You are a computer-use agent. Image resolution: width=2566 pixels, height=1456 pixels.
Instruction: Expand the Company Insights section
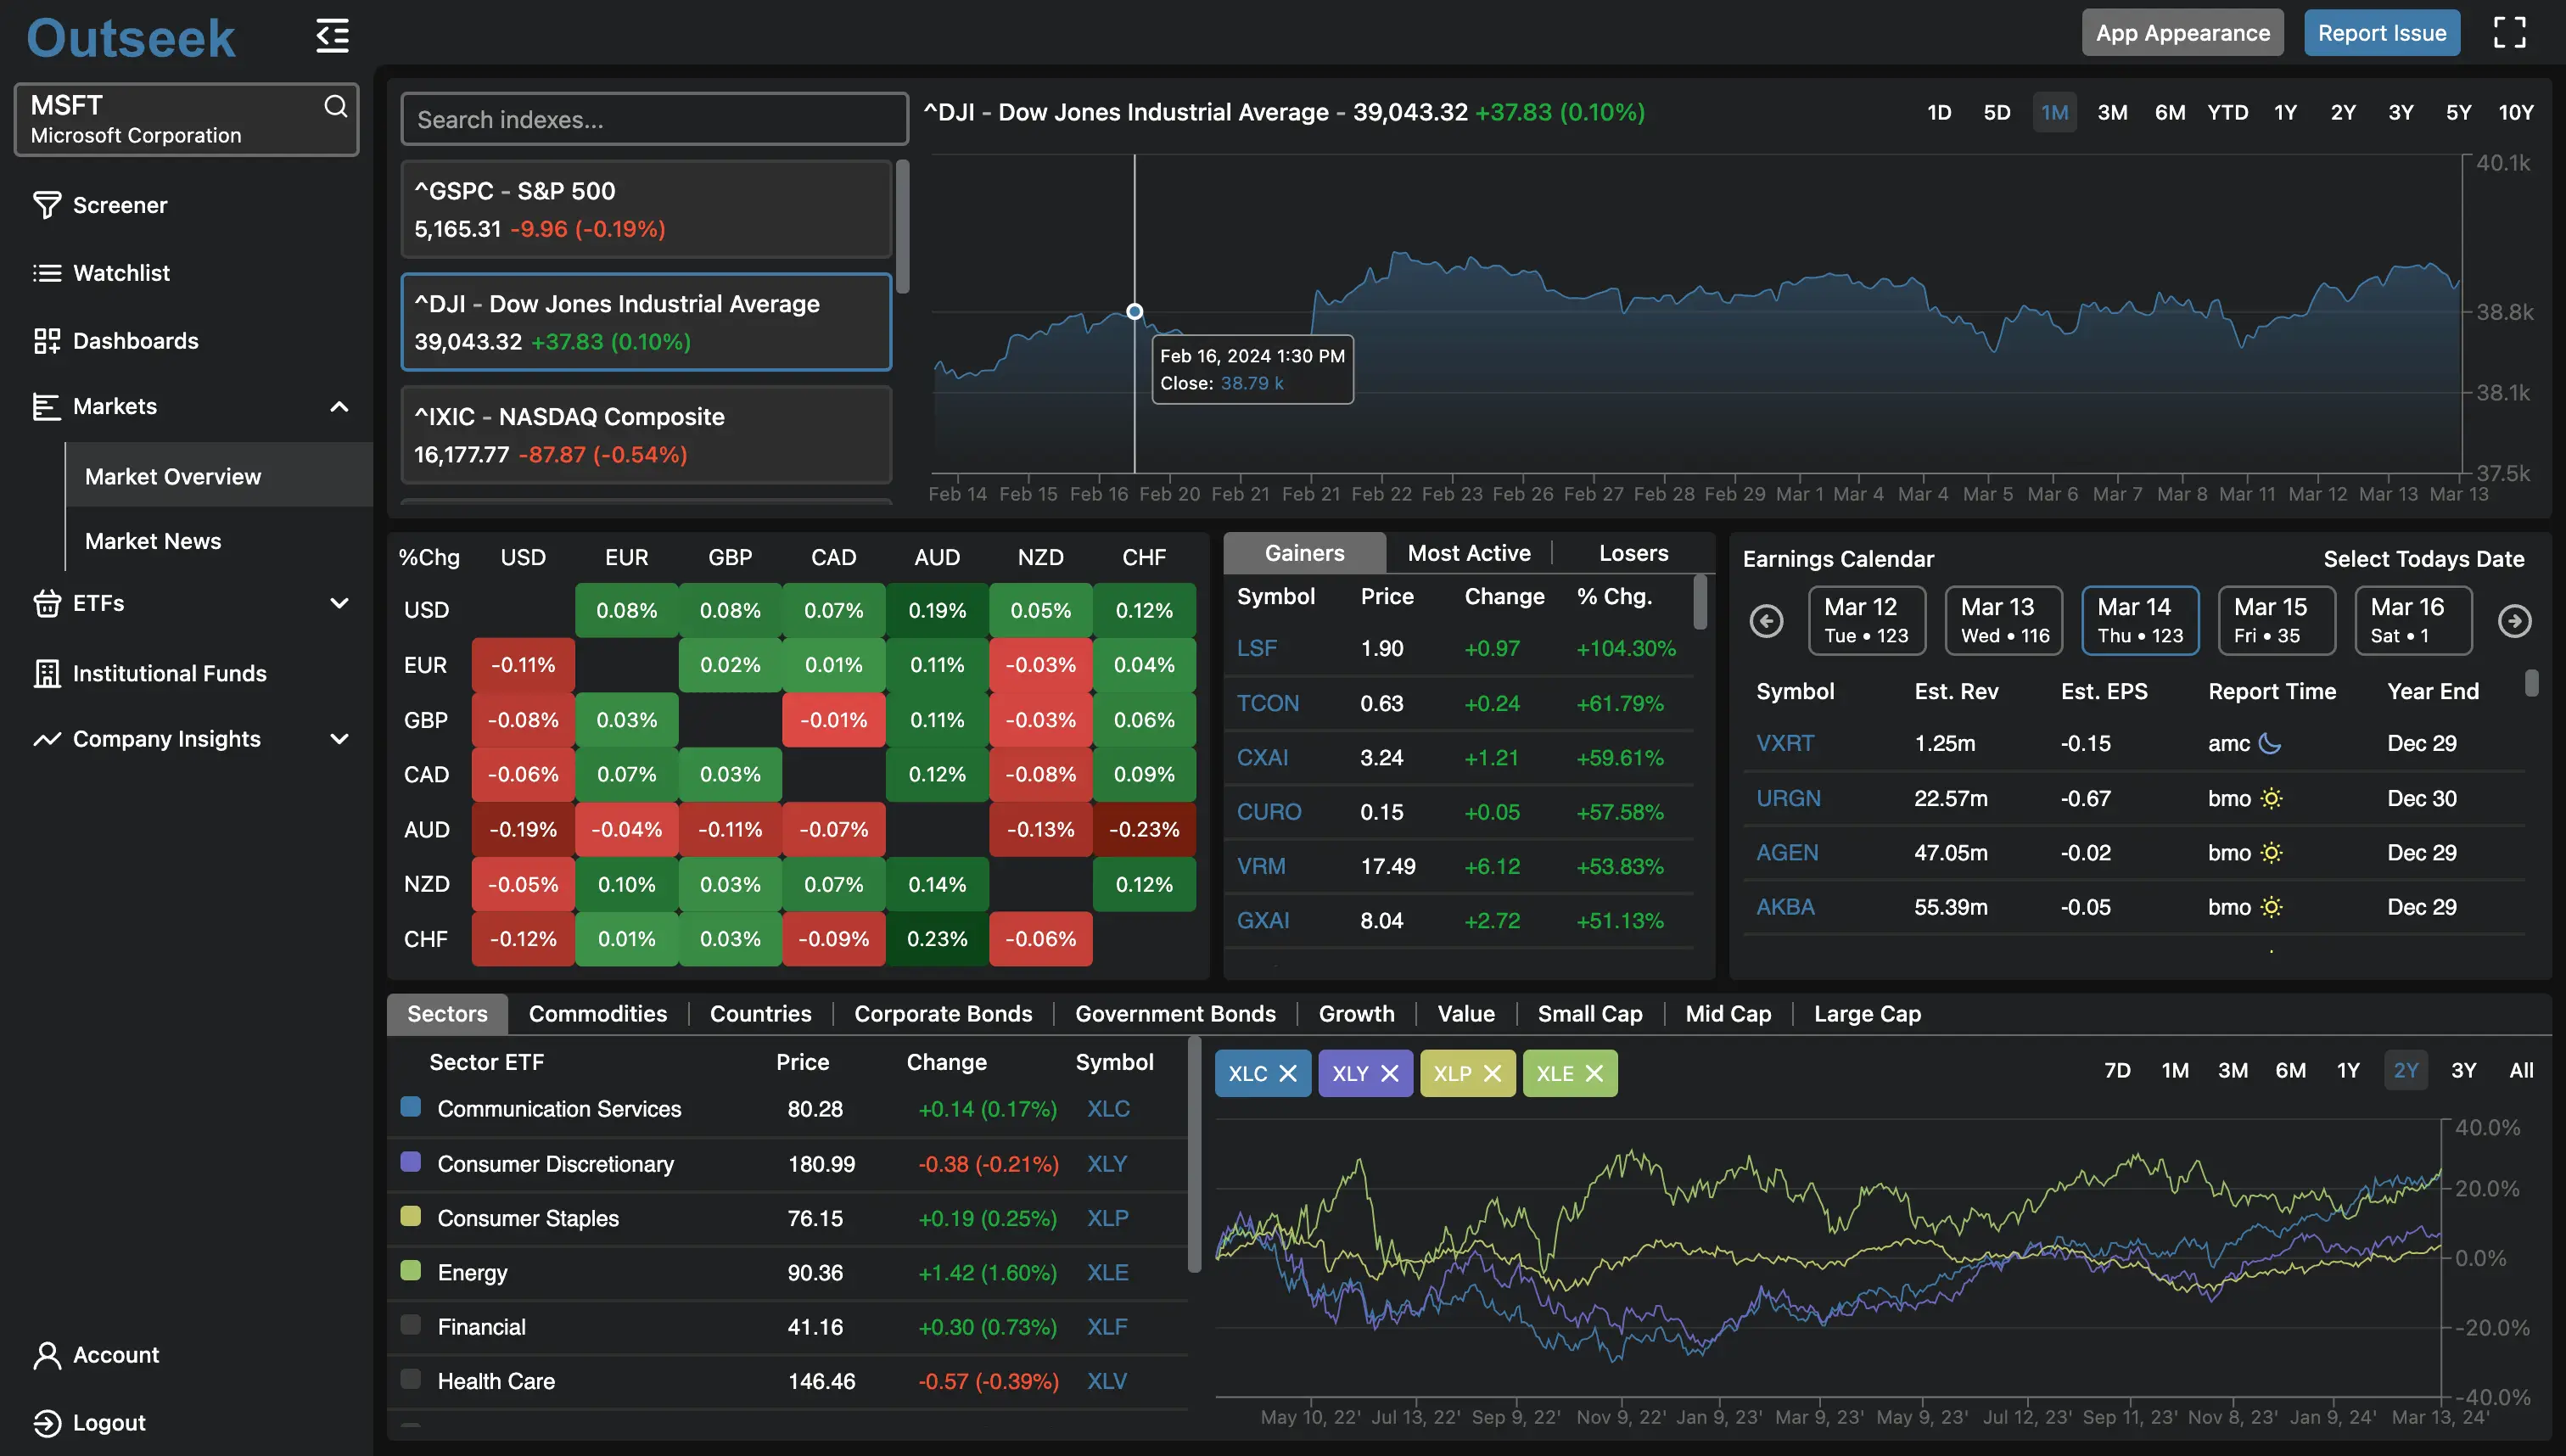(339, 739)
